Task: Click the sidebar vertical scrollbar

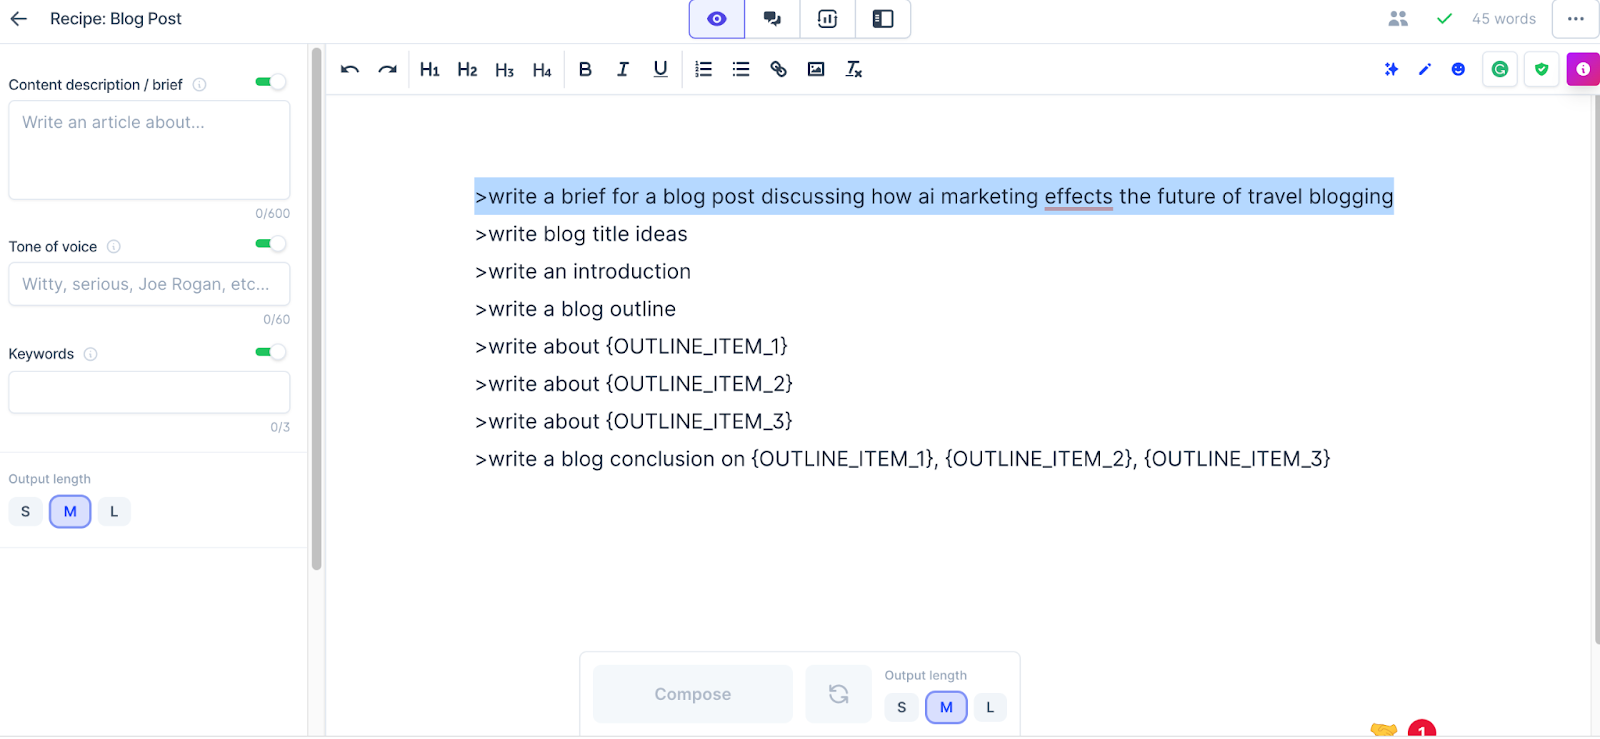Action: coord(317,310)
